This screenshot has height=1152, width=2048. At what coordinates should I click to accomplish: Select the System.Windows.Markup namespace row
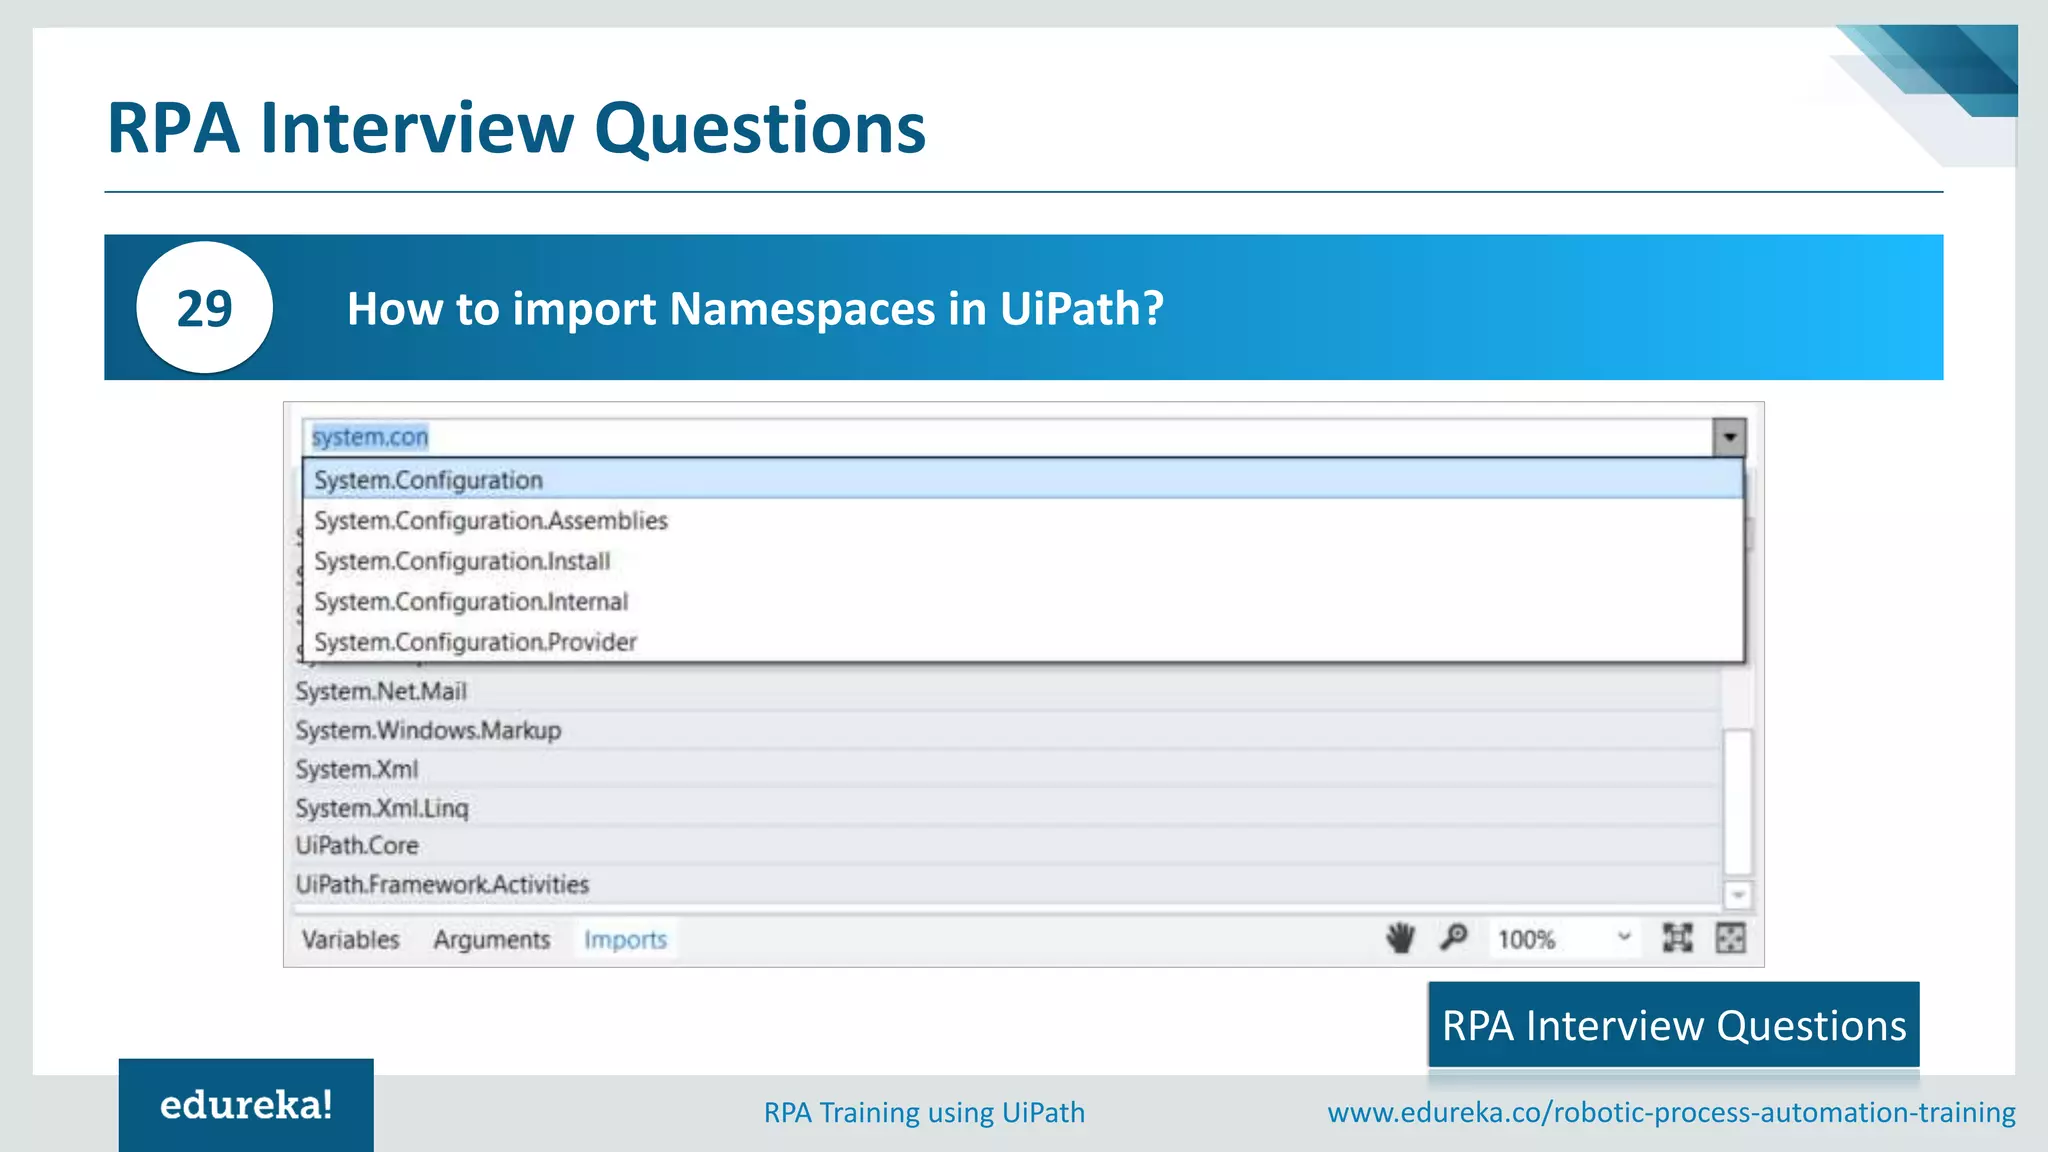(1006, 730)
